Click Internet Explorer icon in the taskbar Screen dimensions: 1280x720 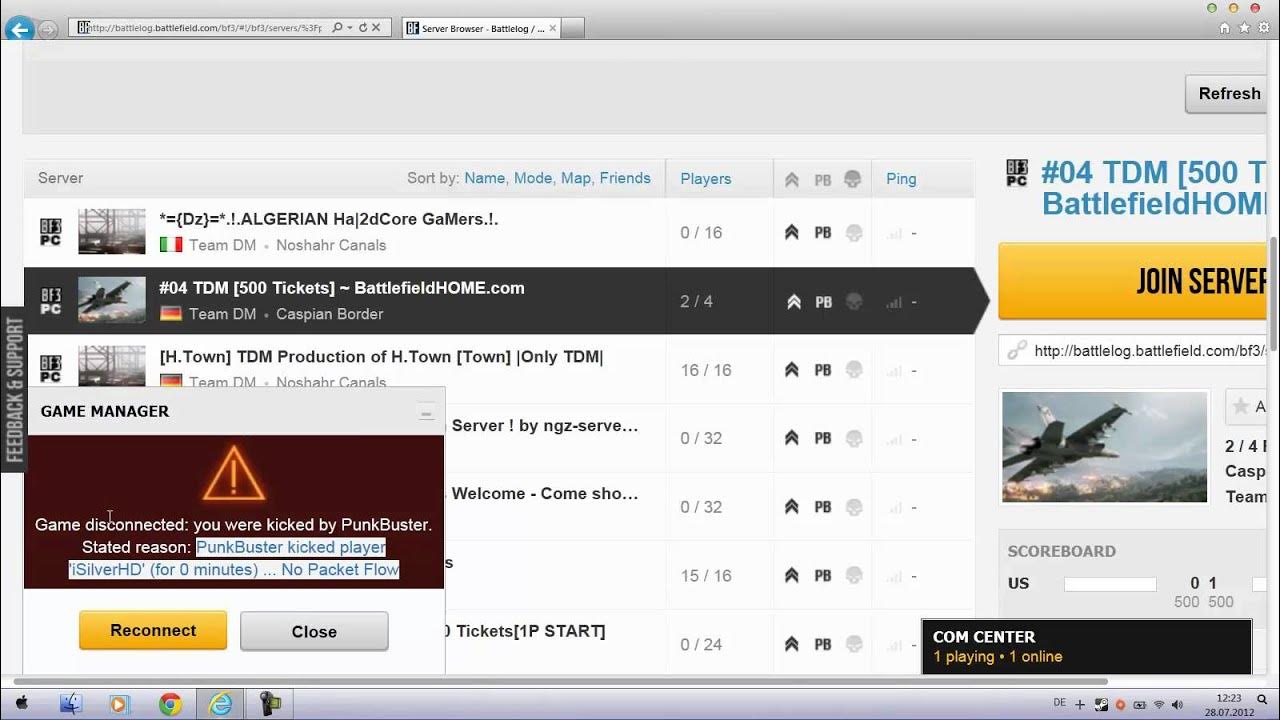[220, 704]
